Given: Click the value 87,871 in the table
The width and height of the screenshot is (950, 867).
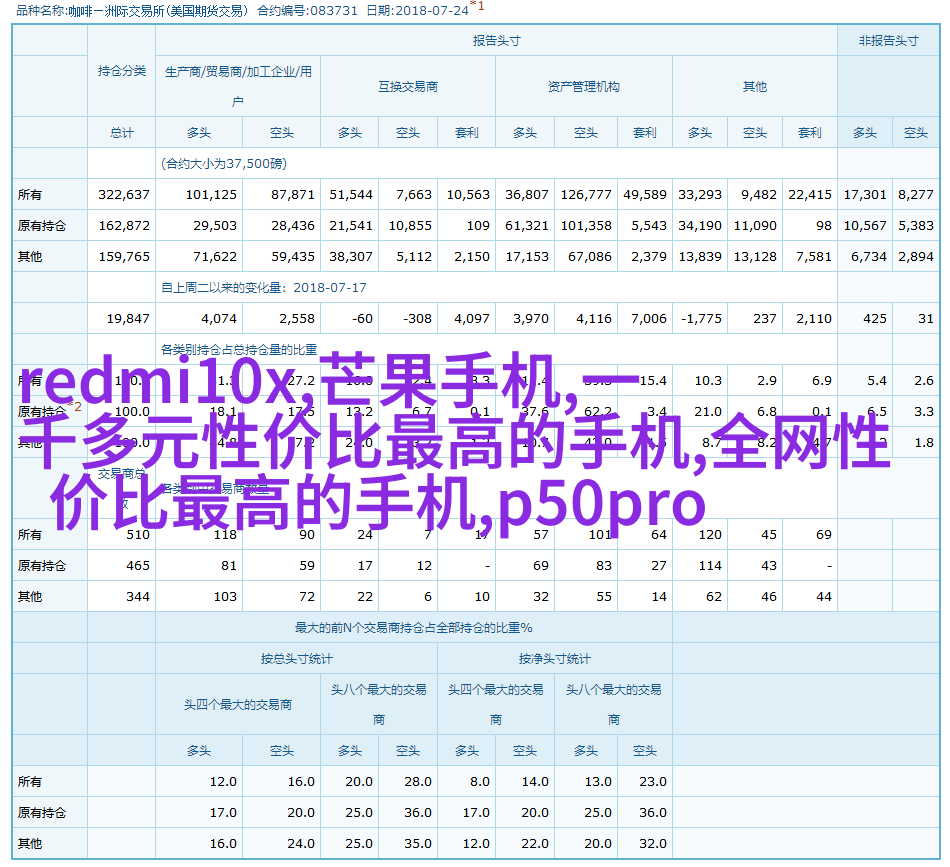Looking at the screenshot, I should click(x=293, y=194).
